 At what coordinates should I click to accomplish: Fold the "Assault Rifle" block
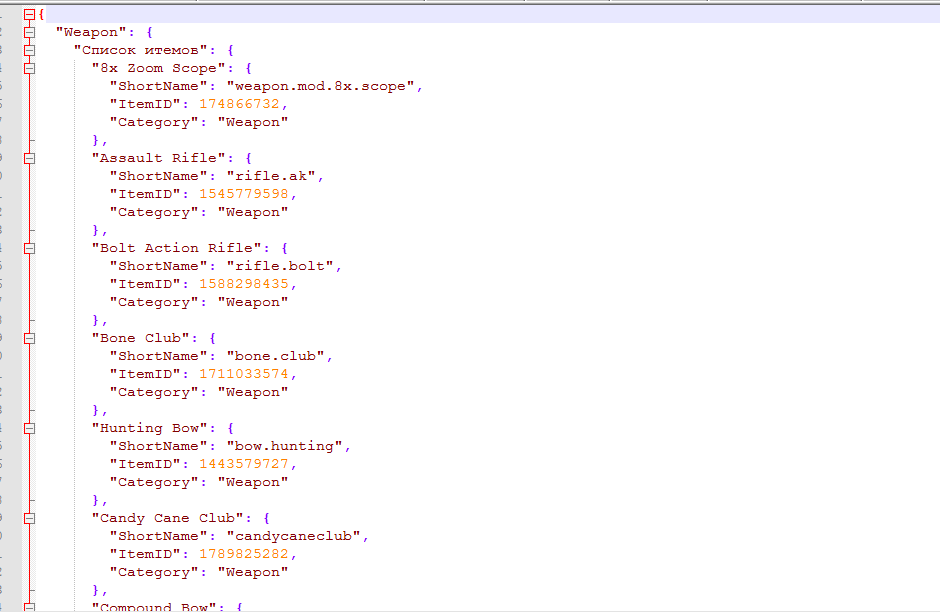[29, 158]
